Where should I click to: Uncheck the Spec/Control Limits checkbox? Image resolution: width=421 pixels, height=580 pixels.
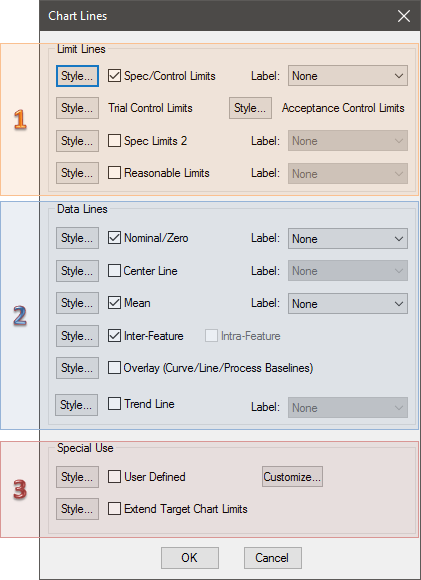pyautogui.click(x=114, y=76)
